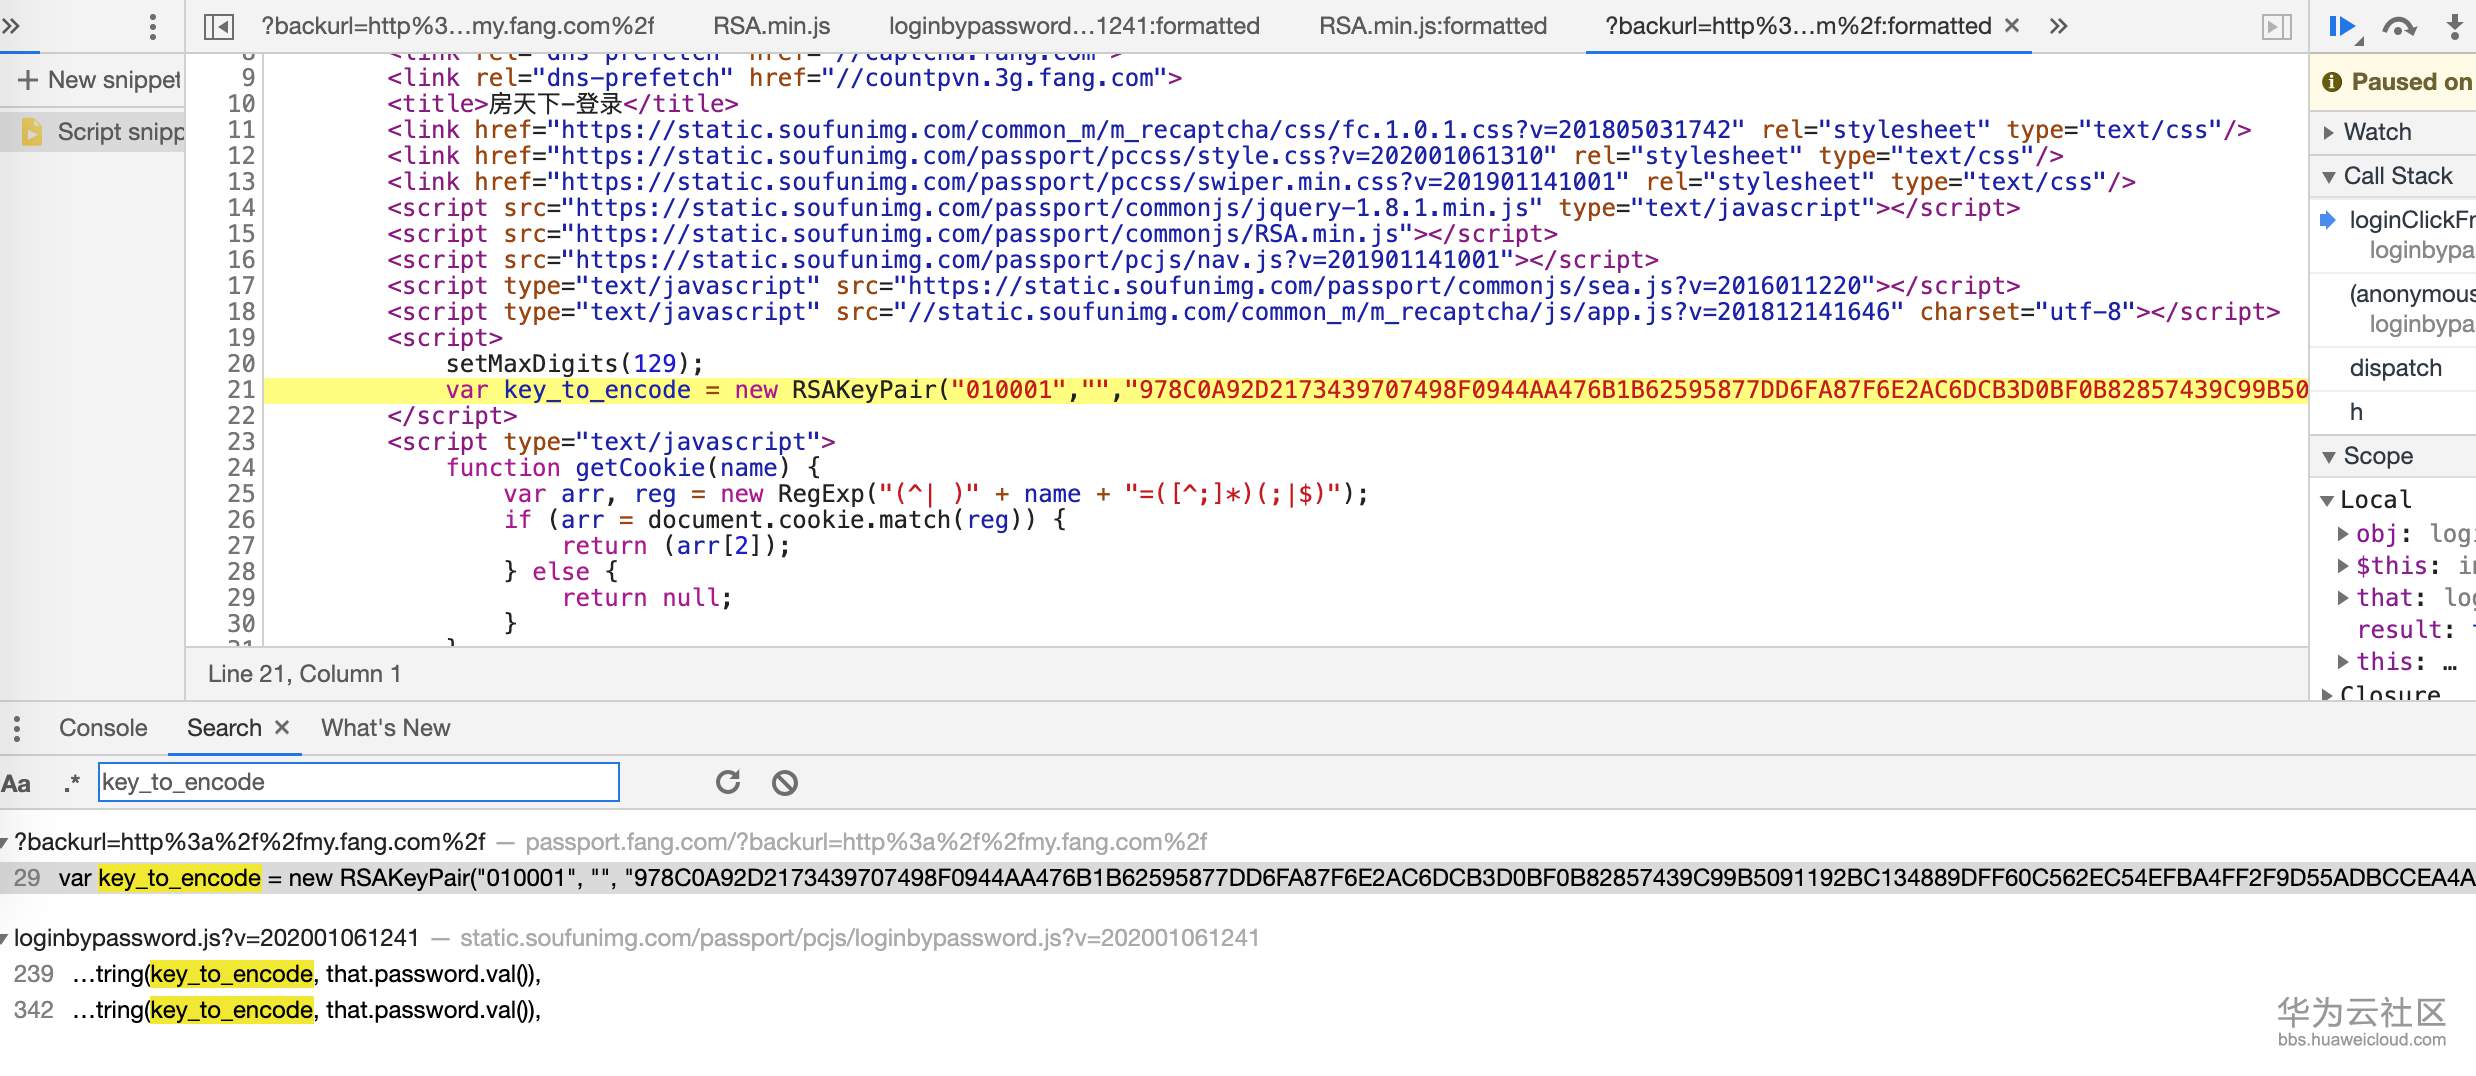Open the DevTools kebab menu
Viewport: 2476px width, 1076px height.
tap(152, 27)
